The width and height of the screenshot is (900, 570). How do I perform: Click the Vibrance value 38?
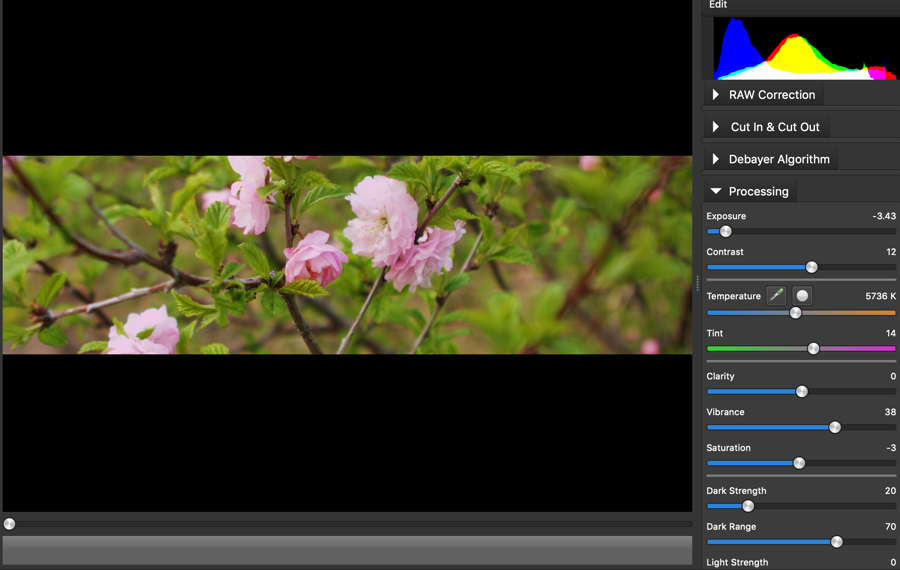pos(890,412)
